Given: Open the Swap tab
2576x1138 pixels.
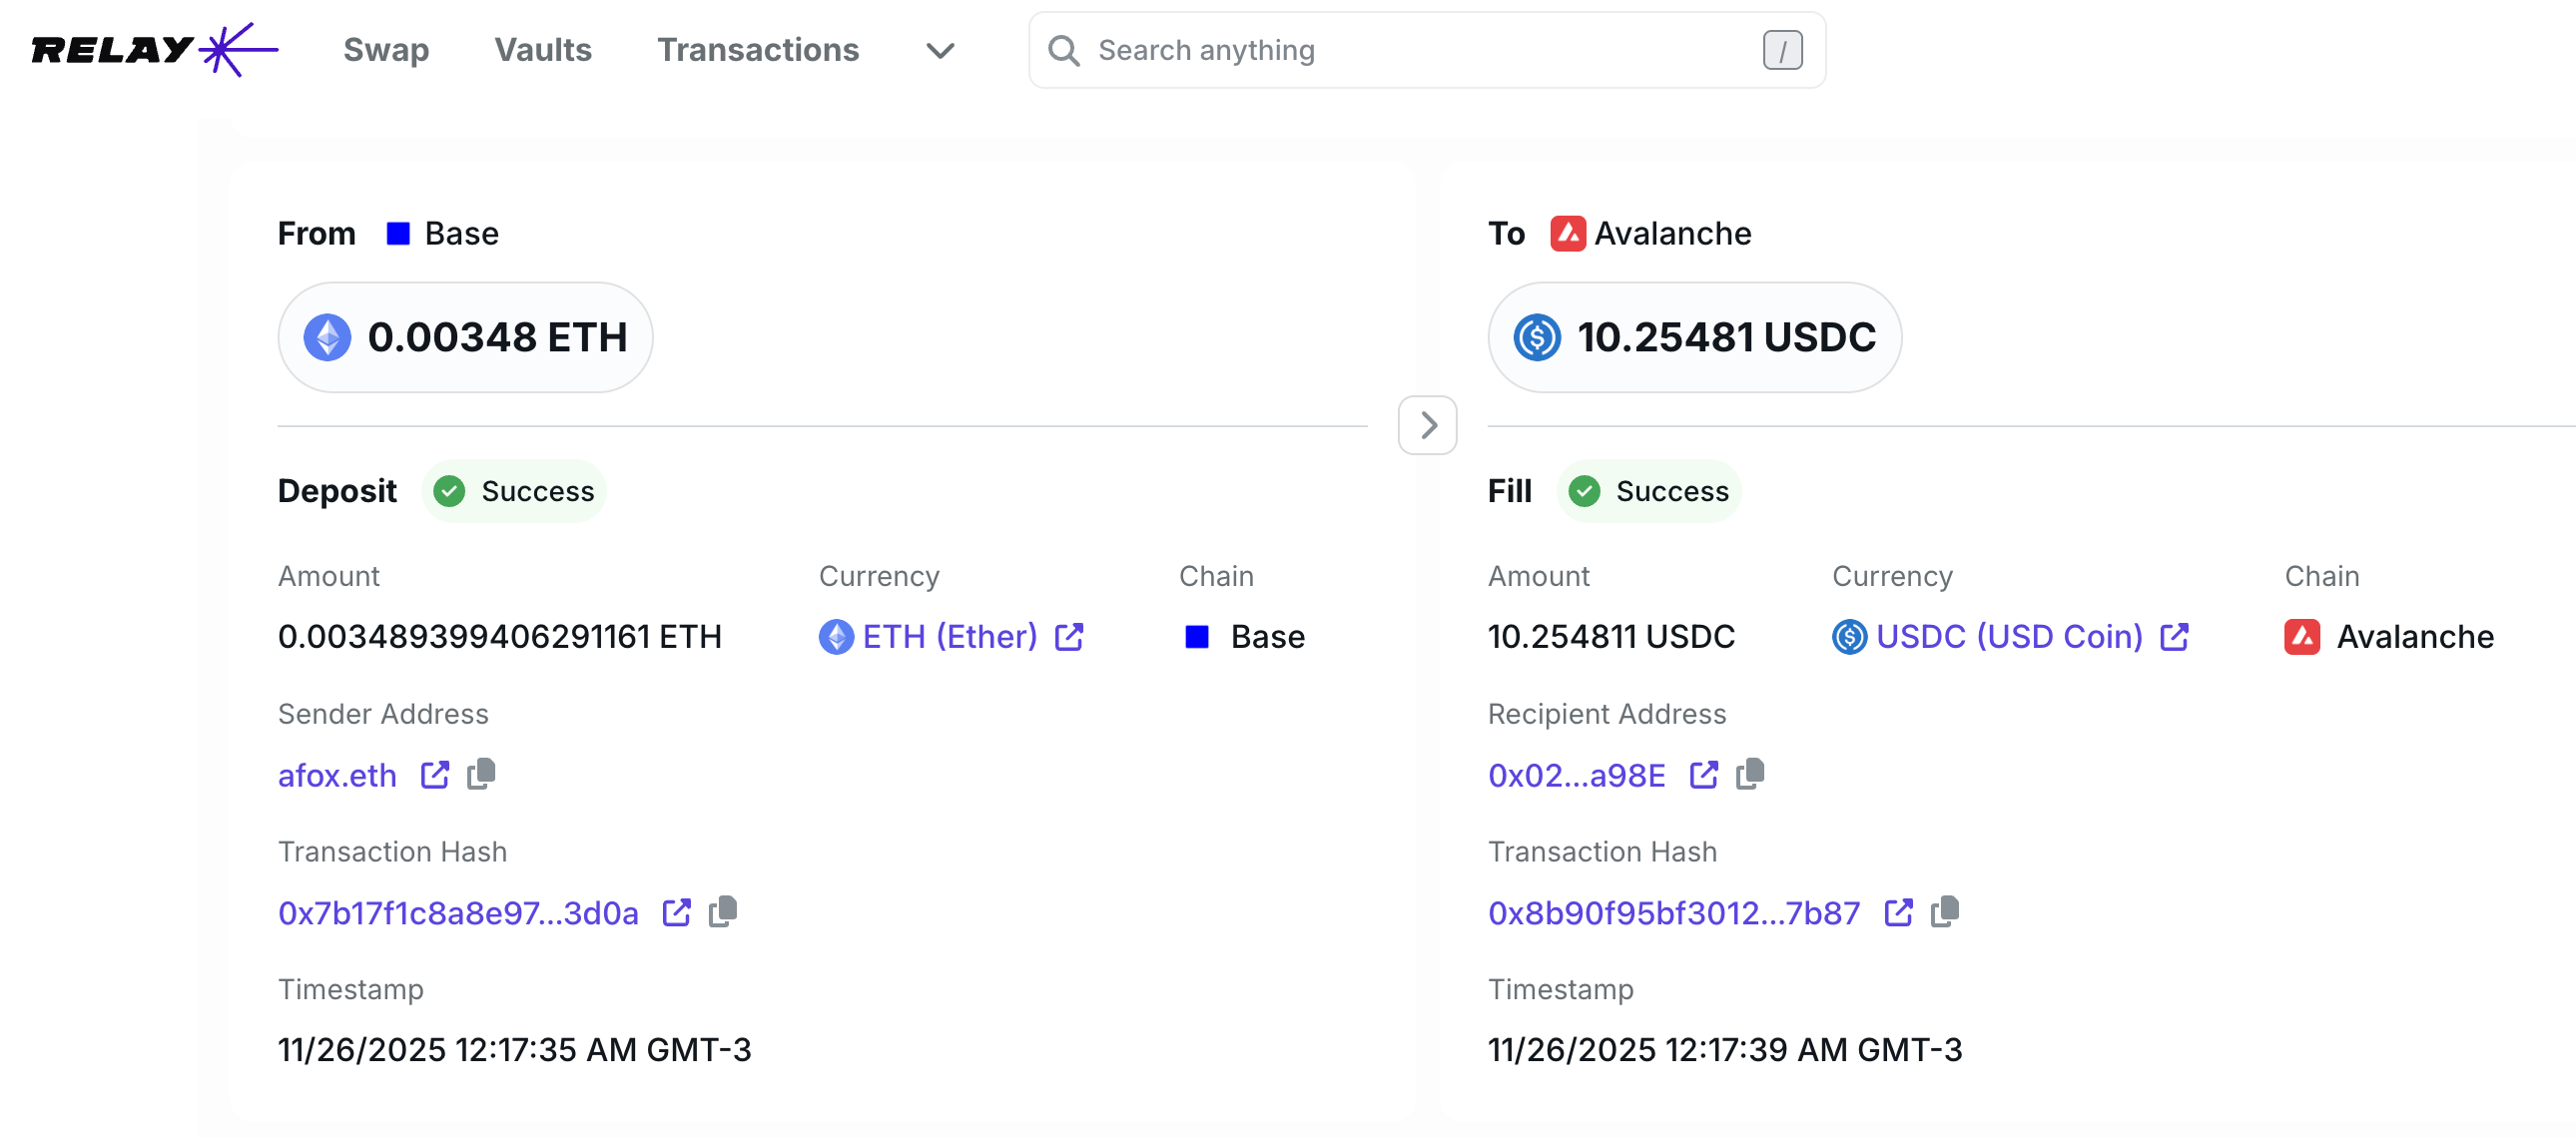Looking at the screenshot, I should [386, 50].
